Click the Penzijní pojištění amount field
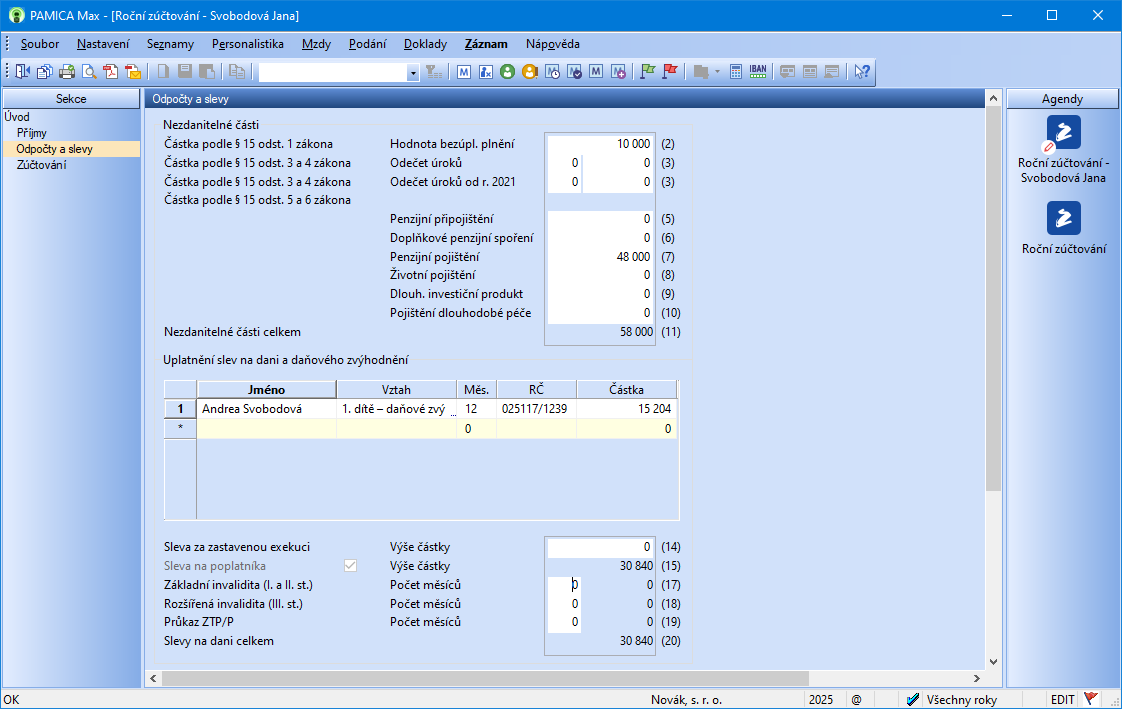This screenshot has height=709, width=1122. point(600,257)
